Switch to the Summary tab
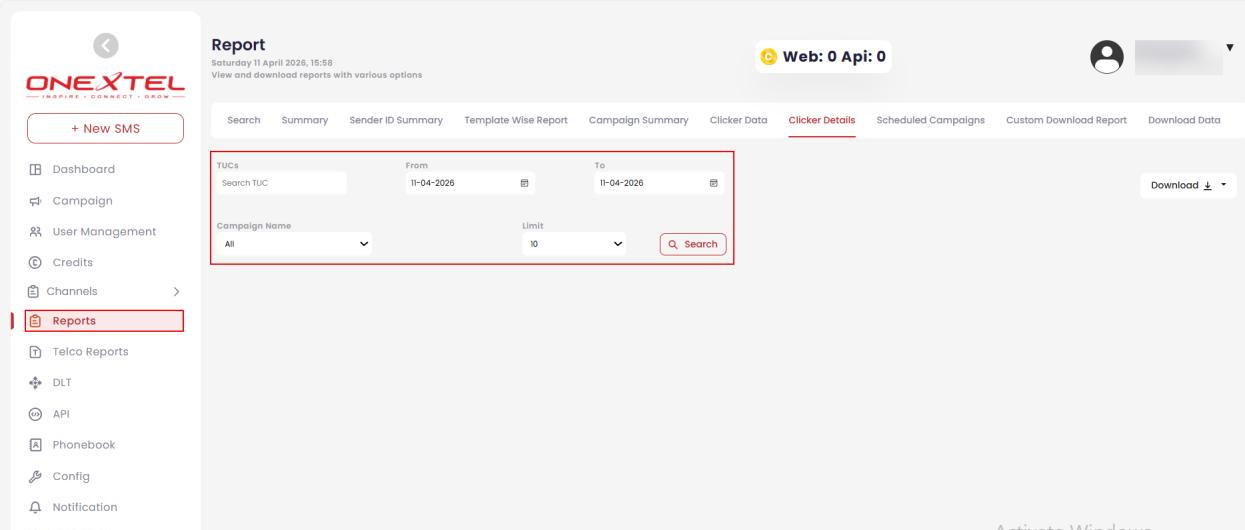 tap(305, 120)
